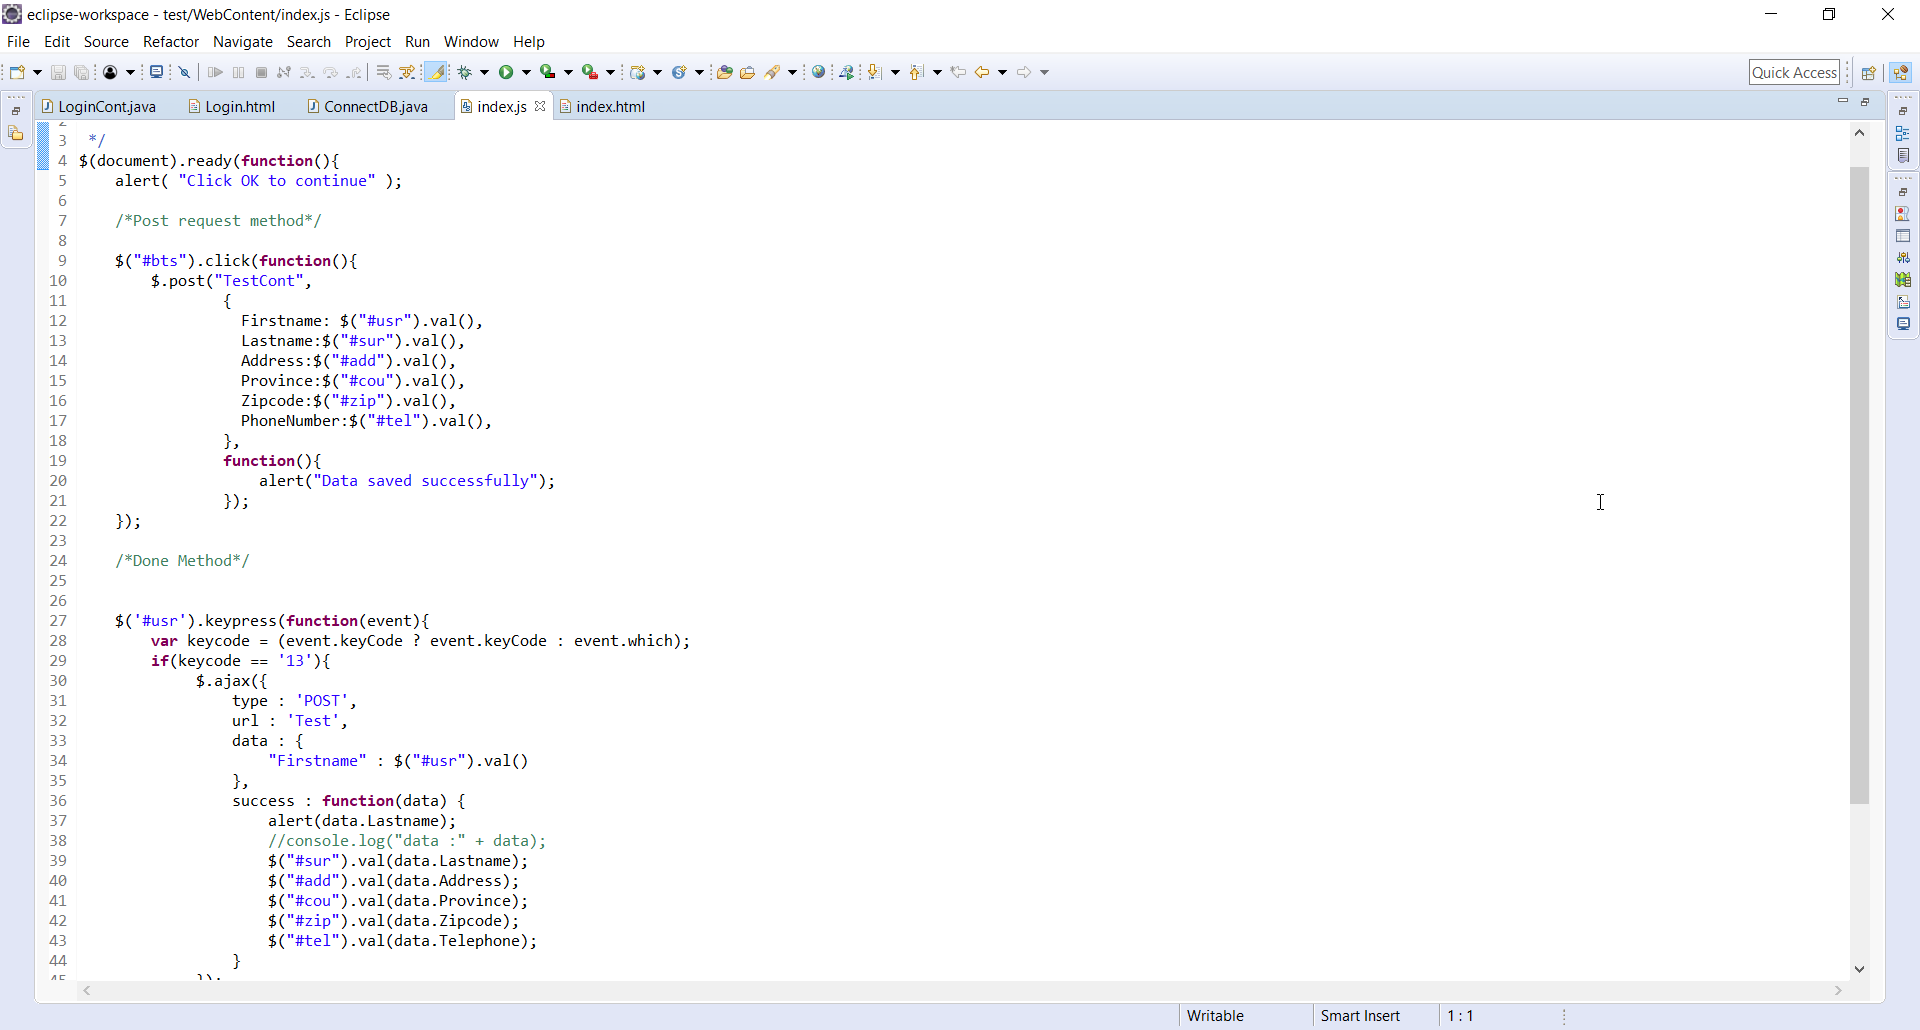Click the Save icon in the toolbar
Screen dimensions: 1920x1030
coord(57,71)
